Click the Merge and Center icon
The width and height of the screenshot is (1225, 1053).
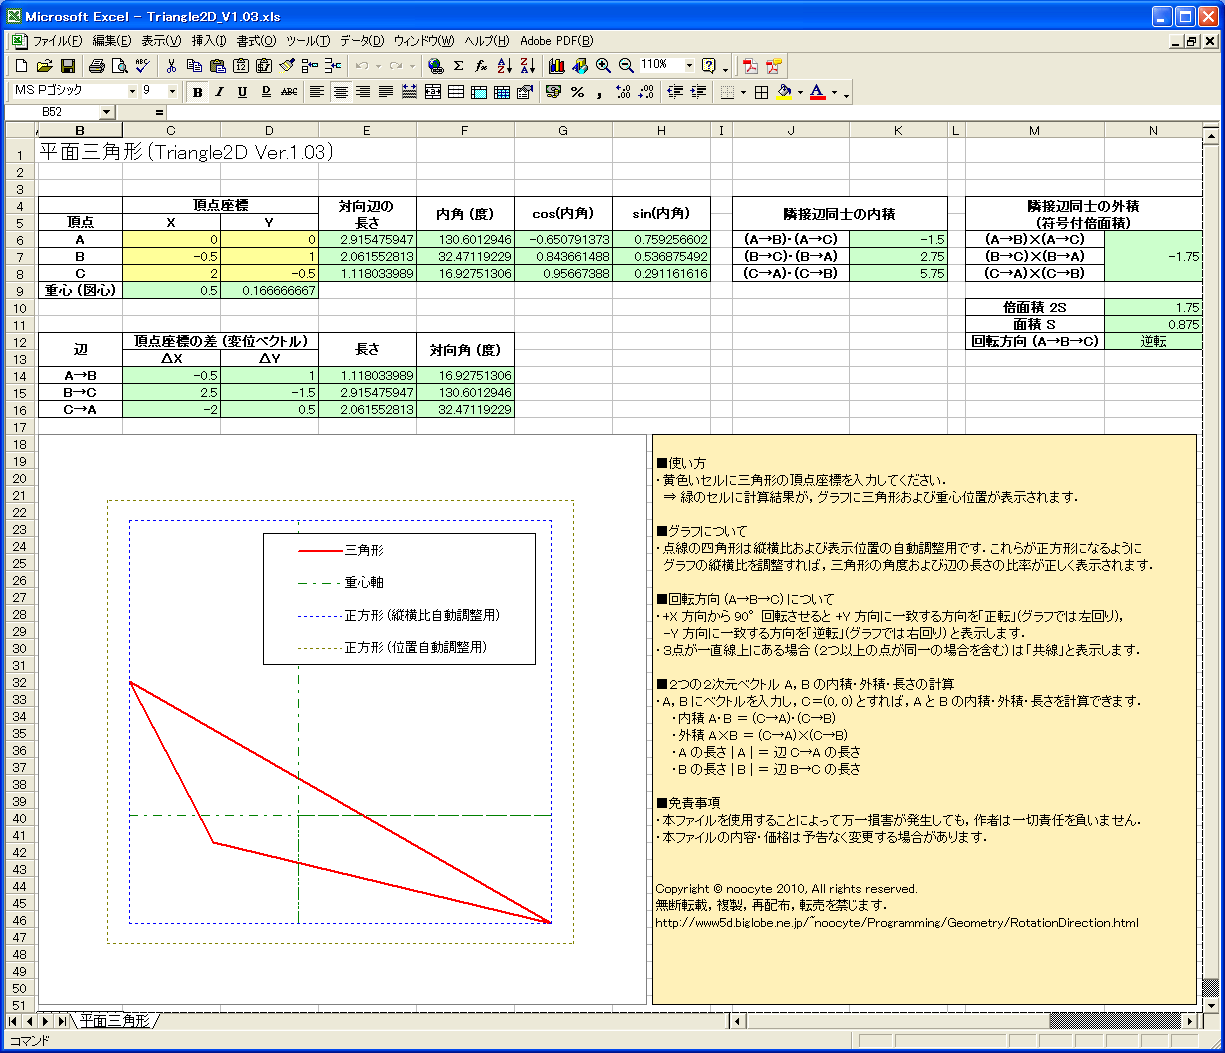pyautogui.click(x=433, y=92)
